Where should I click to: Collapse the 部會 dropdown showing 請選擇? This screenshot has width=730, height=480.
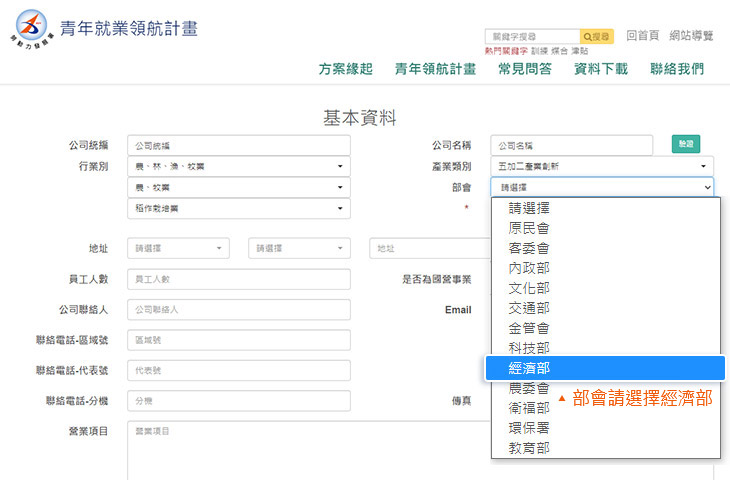point(602,187)
